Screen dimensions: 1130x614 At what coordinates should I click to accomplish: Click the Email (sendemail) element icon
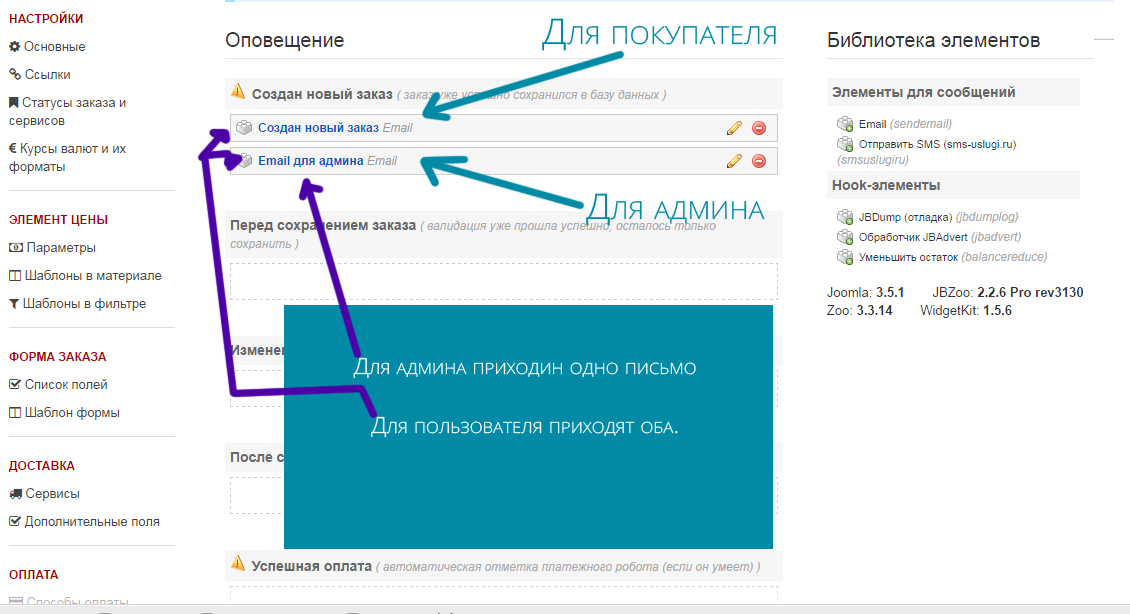tap(845, 124)
